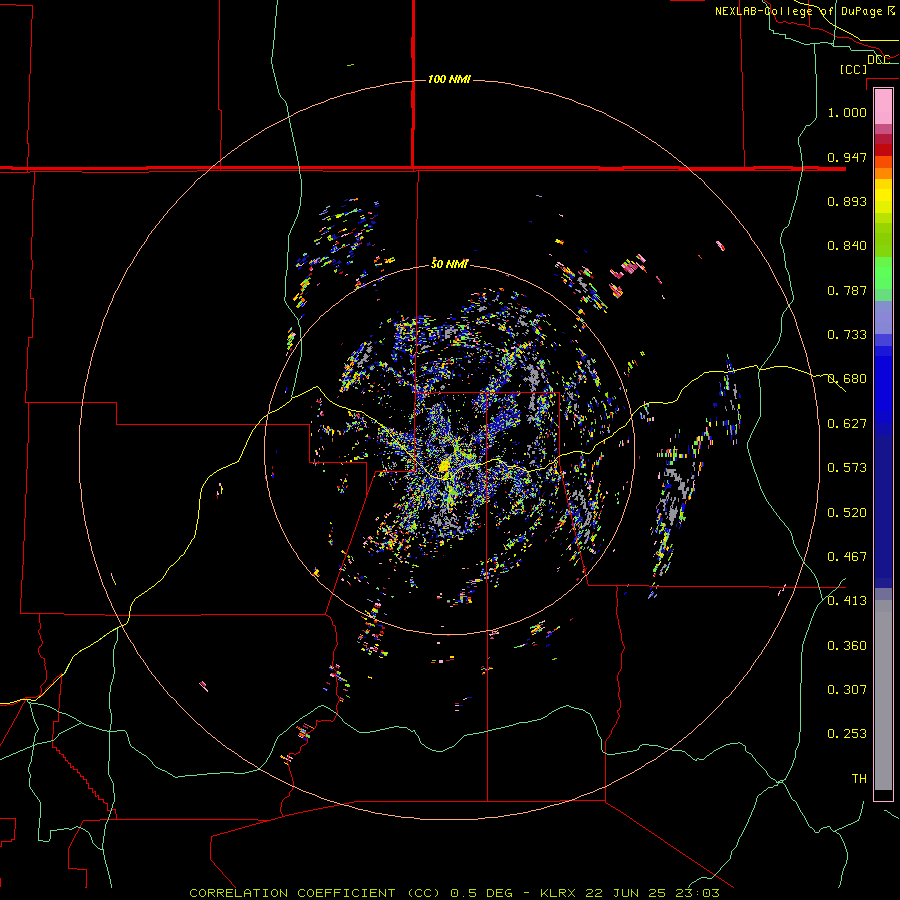Select the 0.413 color scale value
Image resolution: width=900 pixels, height=900 pixels.
coord(847,601)
